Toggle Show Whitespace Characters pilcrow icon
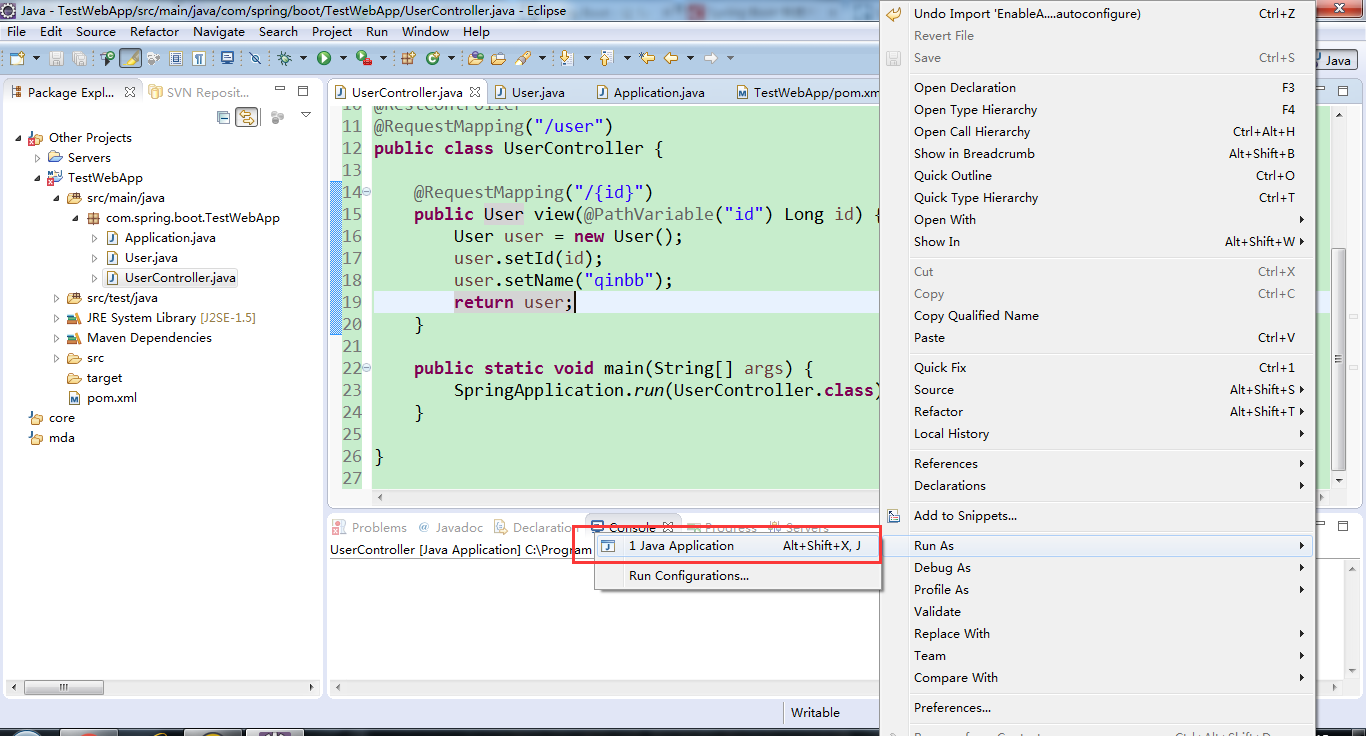1366x736 pixels. coord(199,59)
